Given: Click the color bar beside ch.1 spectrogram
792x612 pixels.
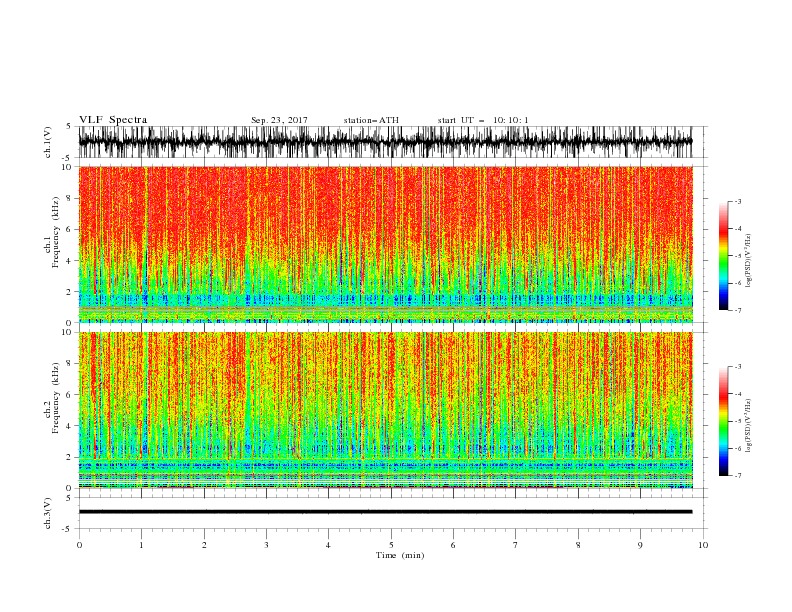Looking at the screenshot, I should (x=723, y=256).
